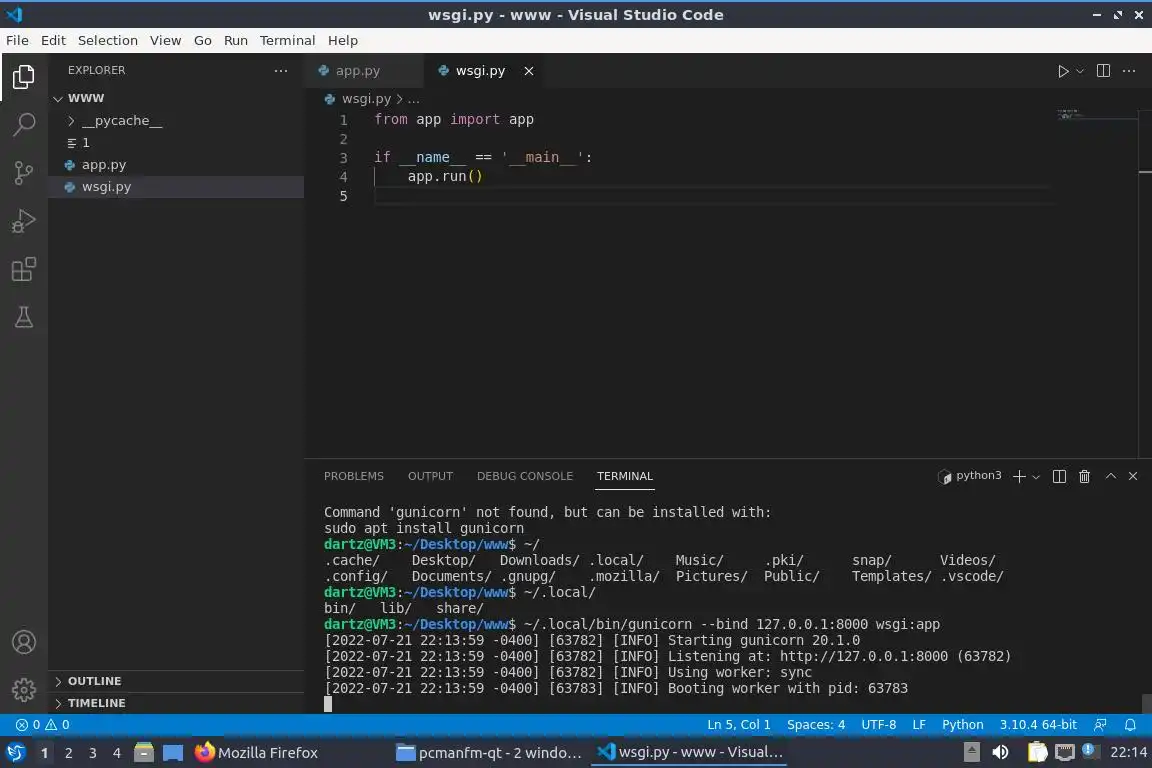Change indentation via Spaces: 4
The height and width of the screenshot is (768, 1152).
tap(816, 725)
